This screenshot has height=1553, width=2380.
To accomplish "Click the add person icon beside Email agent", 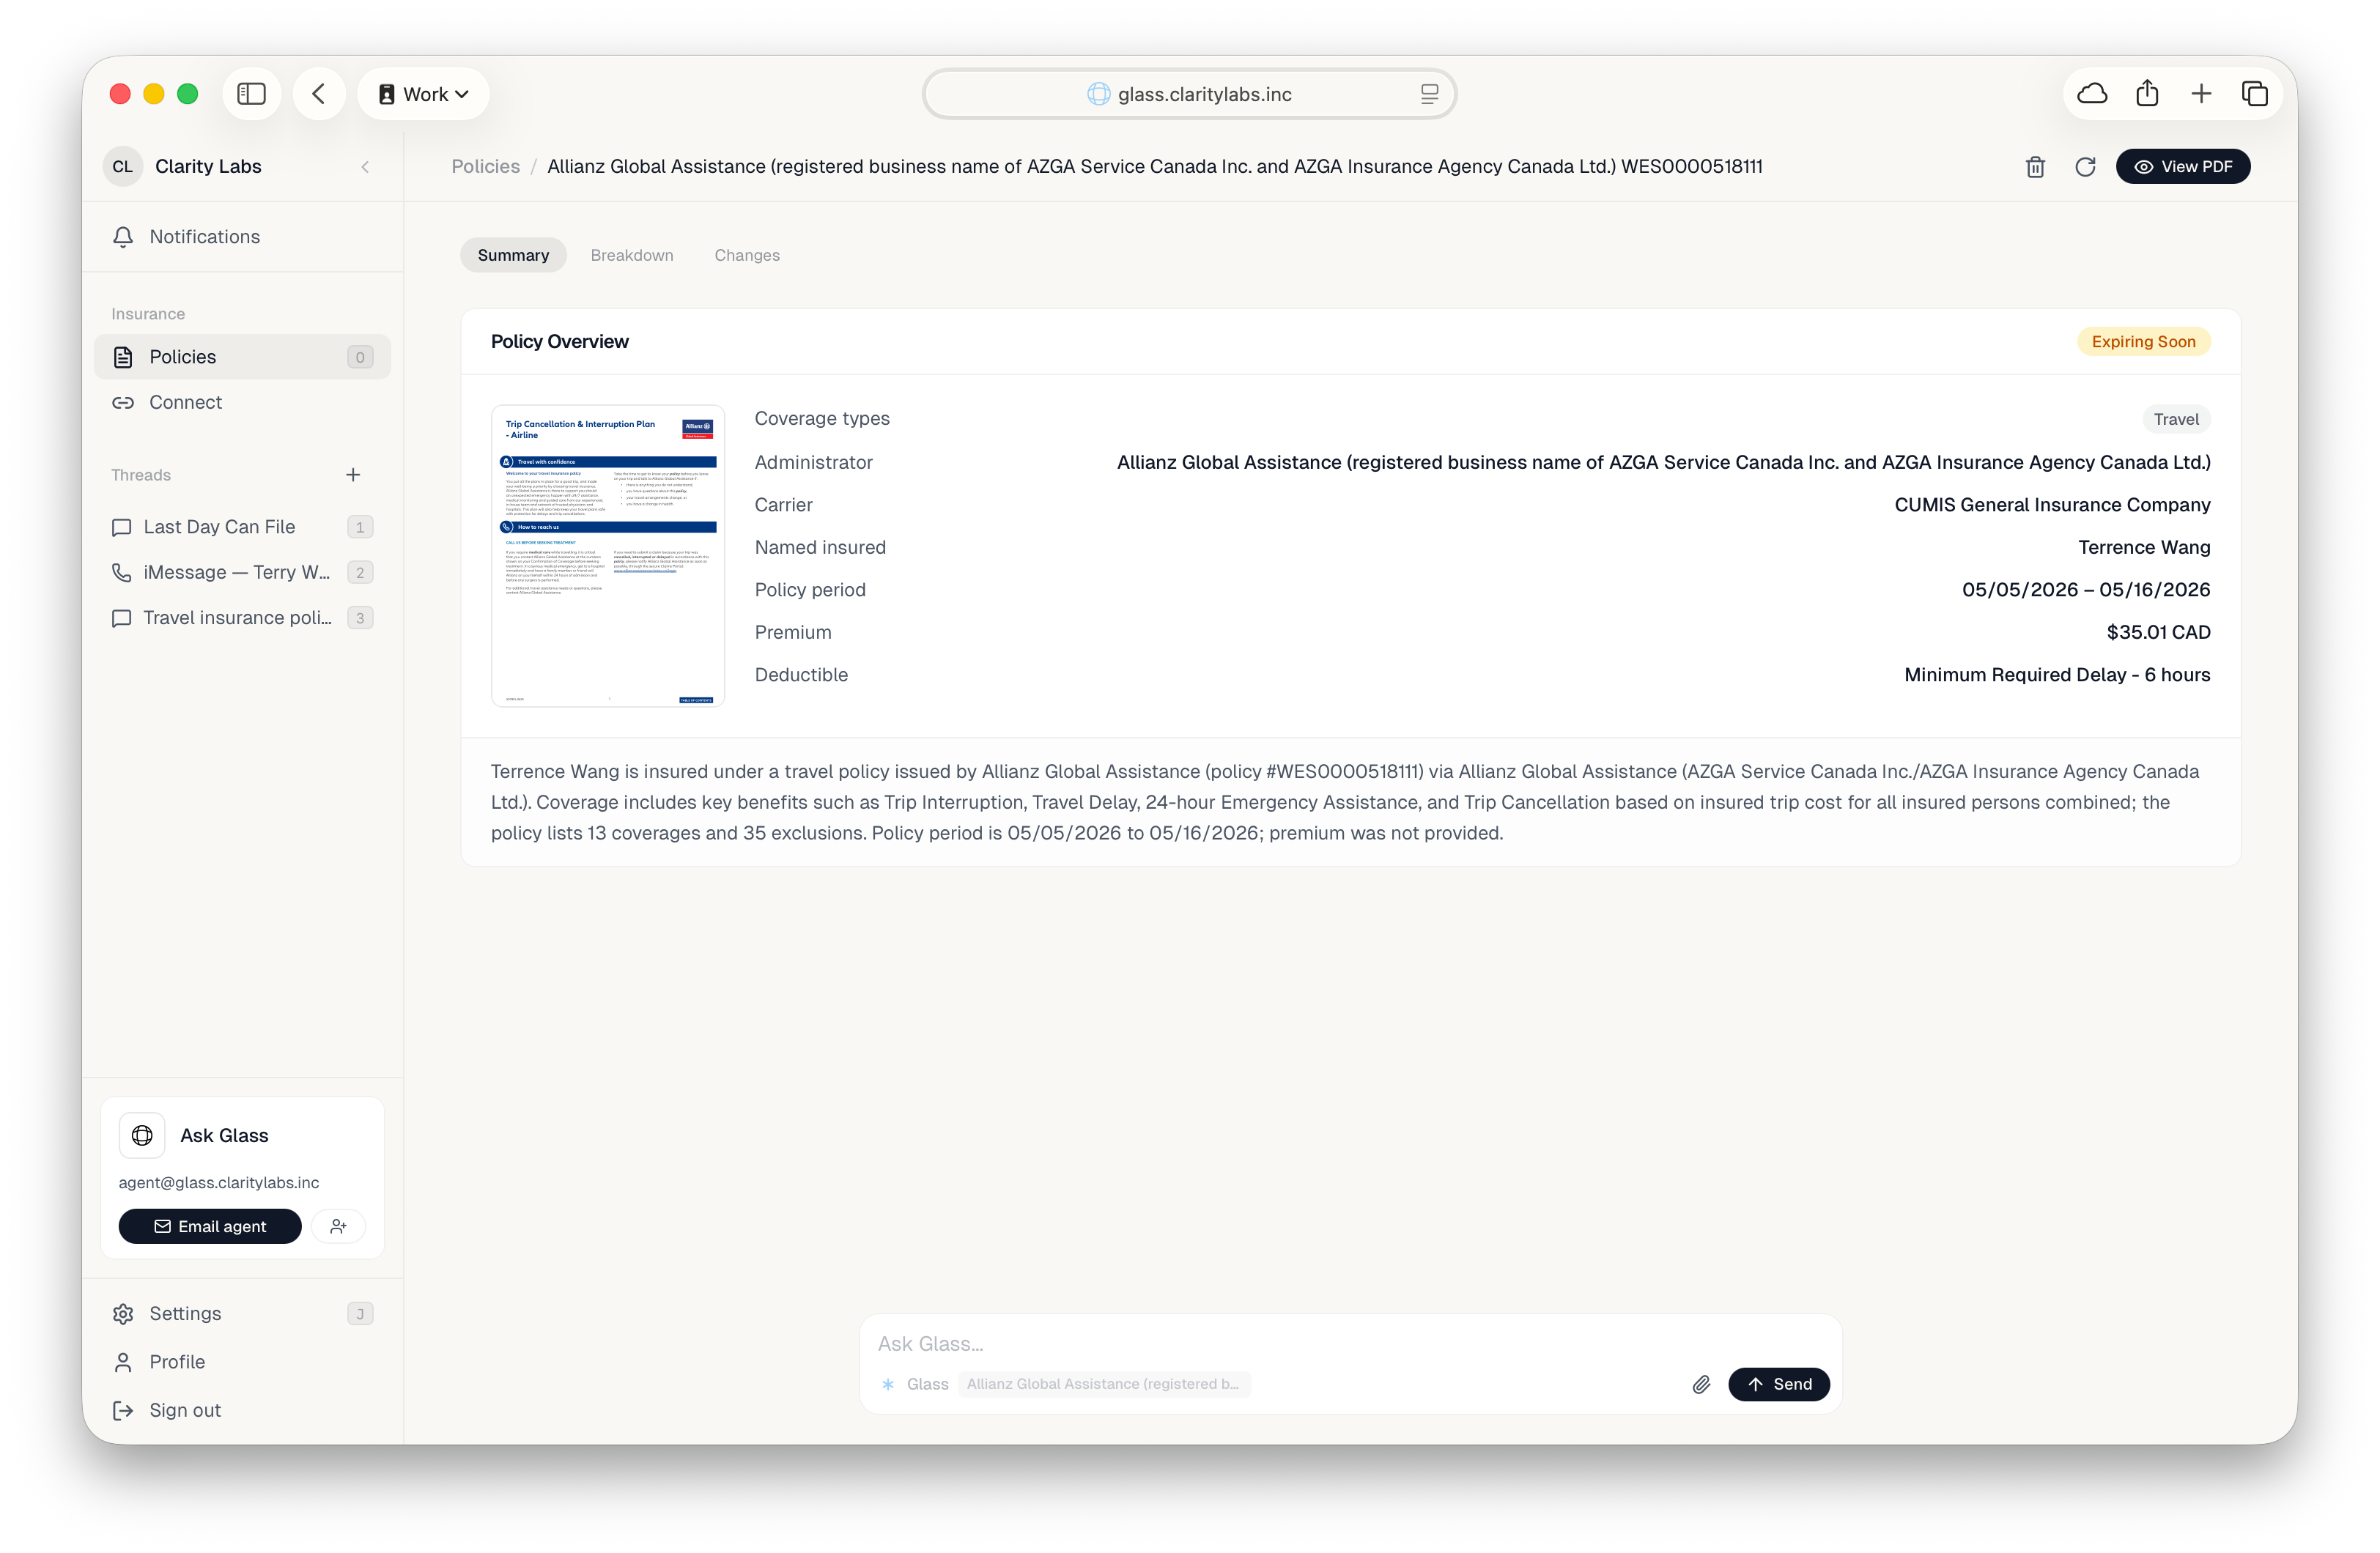I will click(x=338, y=1226).
